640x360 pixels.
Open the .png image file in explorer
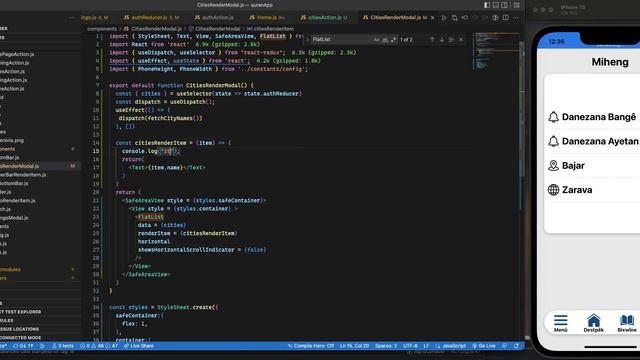coord(12,140)
